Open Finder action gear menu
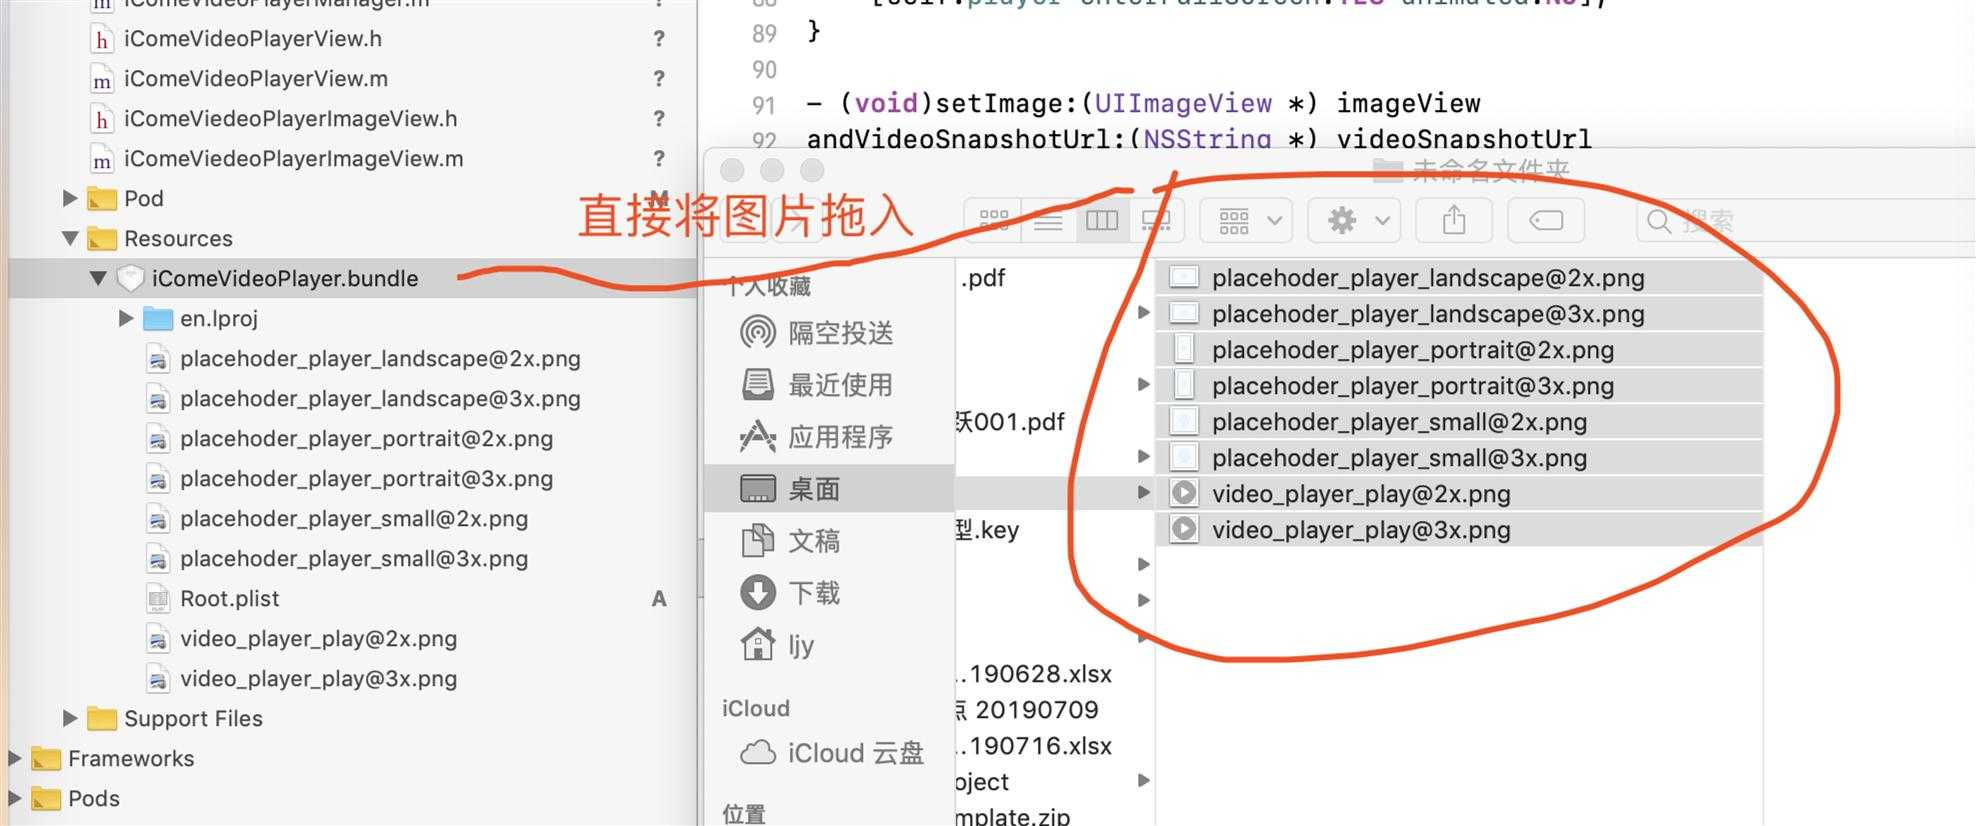This screenshot has height=826, width=1976. coord(1356,220)
